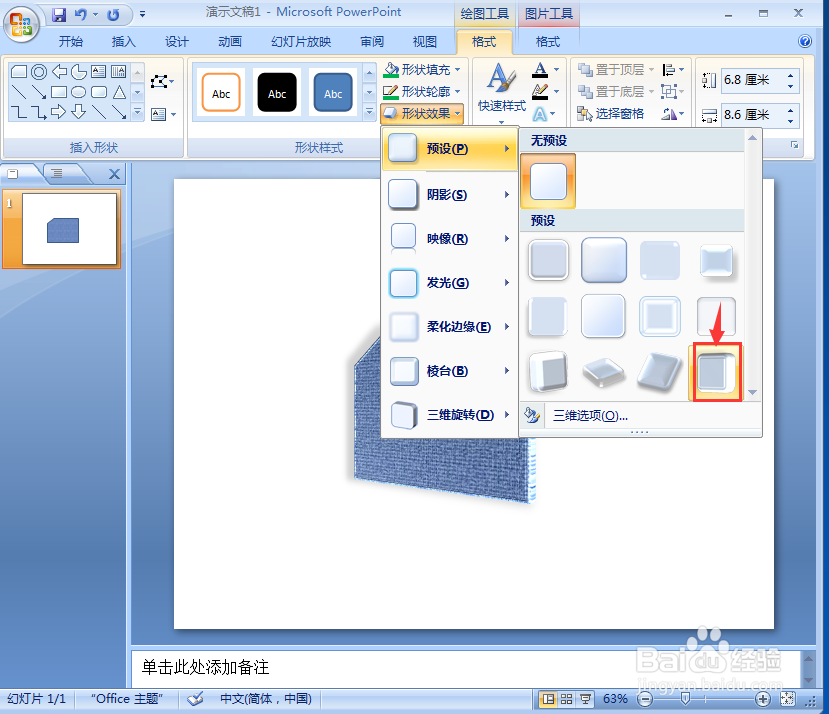Open the 柔化边缘(E) submenu
829x714 pixels.
tap(449, 326)
